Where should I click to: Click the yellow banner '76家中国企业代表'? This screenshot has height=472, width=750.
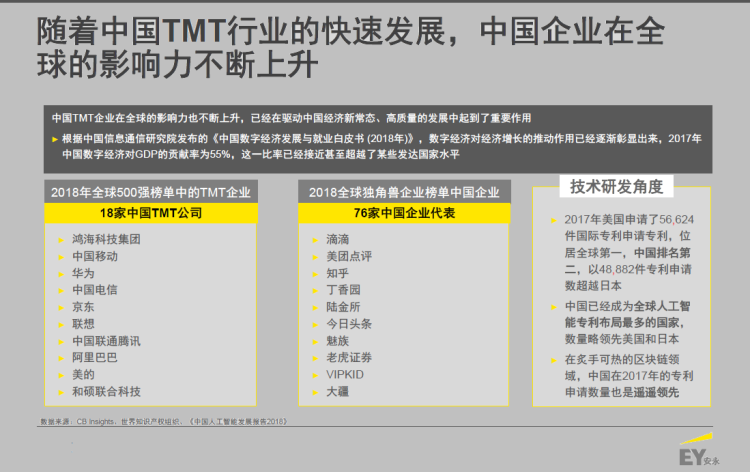(404, 213)
